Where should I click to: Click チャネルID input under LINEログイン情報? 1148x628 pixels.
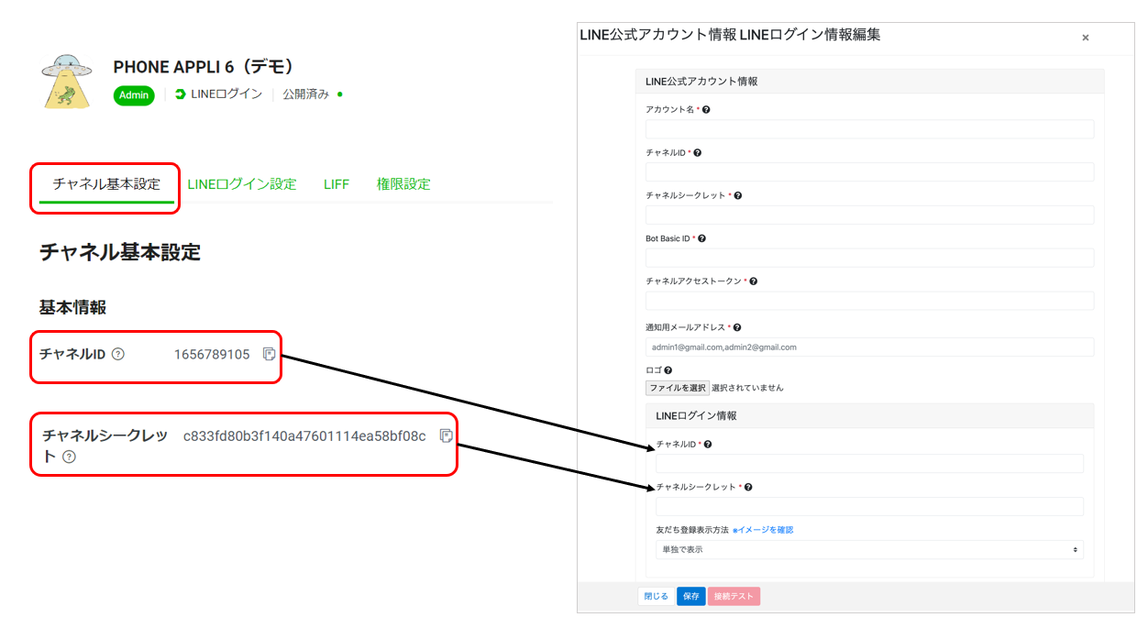coord(869,463)
